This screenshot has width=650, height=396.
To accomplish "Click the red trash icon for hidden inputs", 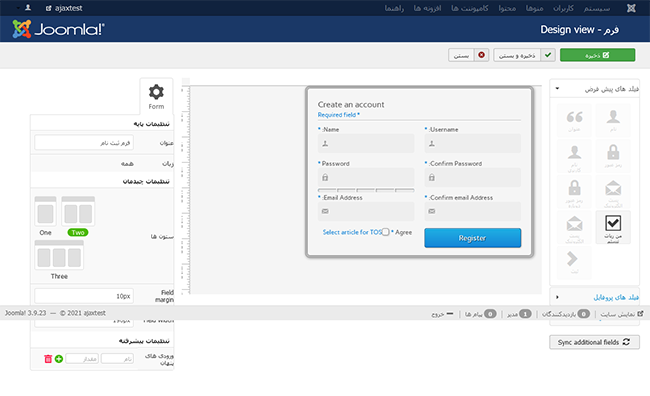I will click(48, 359).
